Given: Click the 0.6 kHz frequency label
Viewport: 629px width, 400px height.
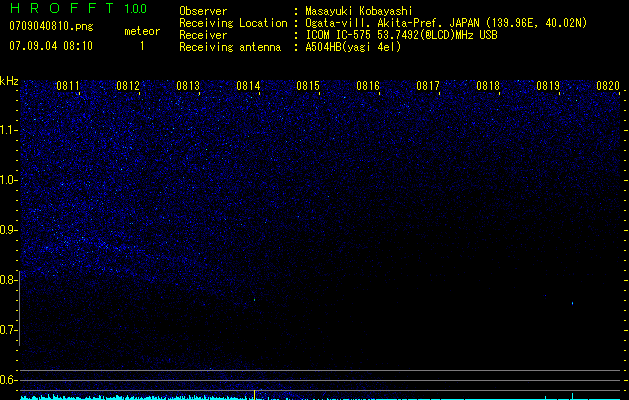Looking at the screenshot, I should point(8,380).
